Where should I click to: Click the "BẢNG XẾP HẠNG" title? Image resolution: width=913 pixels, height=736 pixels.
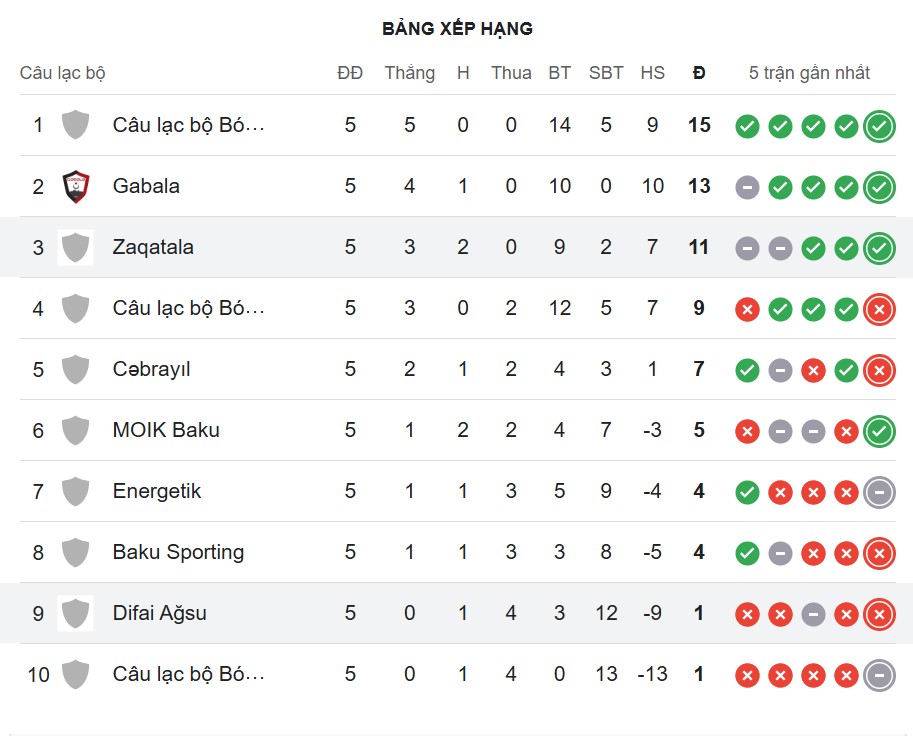(x=457, y=28)
